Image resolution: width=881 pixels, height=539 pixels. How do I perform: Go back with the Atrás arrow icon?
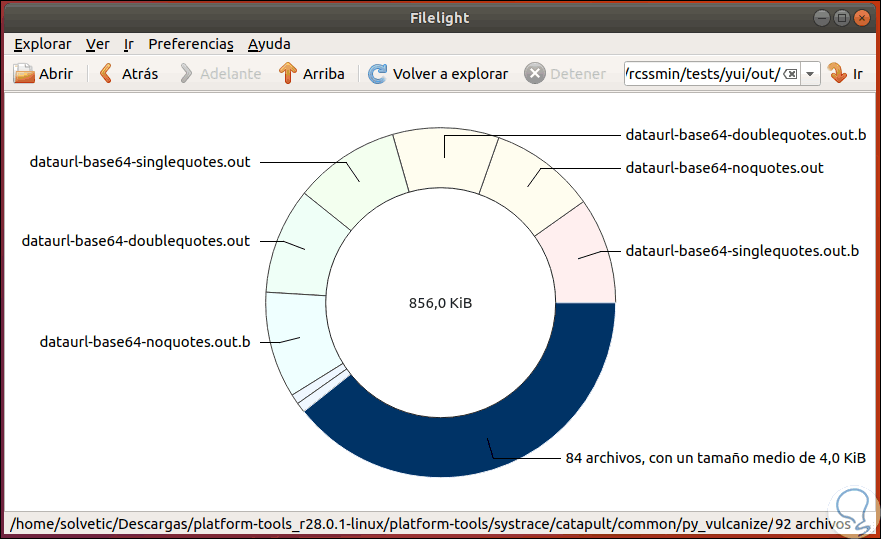106,74
